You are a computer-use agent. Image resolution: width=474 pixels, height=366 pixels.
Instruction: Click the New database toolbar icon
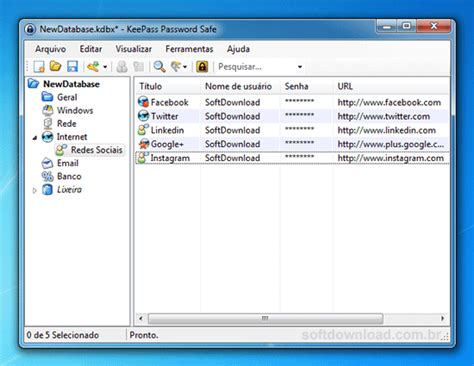[x=39, y=67]
